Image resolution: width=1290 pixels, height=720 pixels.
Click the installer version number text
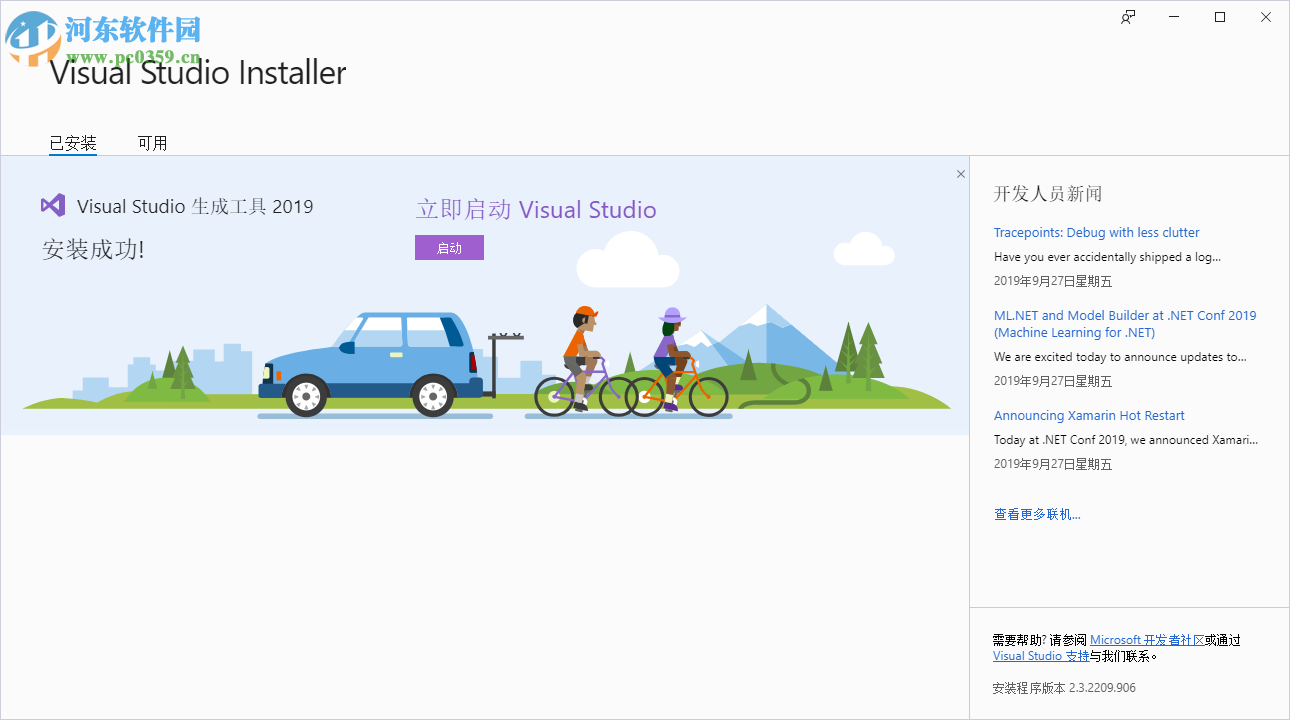tap(1063, 687)
